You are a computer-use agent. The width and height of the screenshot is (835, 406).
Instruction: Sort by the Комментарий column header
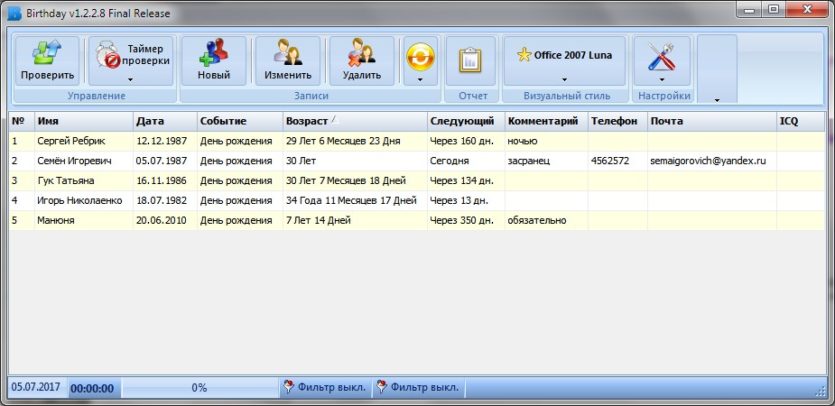[546, 121]
